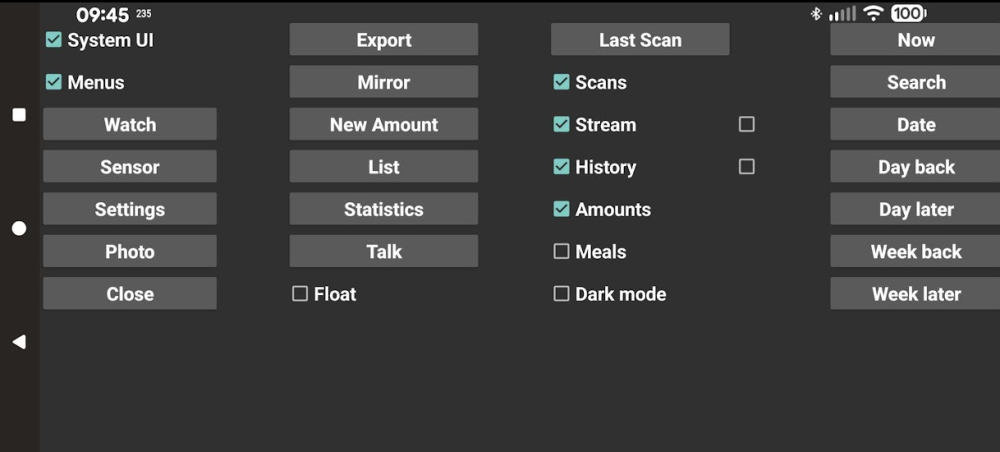Uncheck the System UI checkbox
The width and height of the screenshot is (1000, 452).
54,40
